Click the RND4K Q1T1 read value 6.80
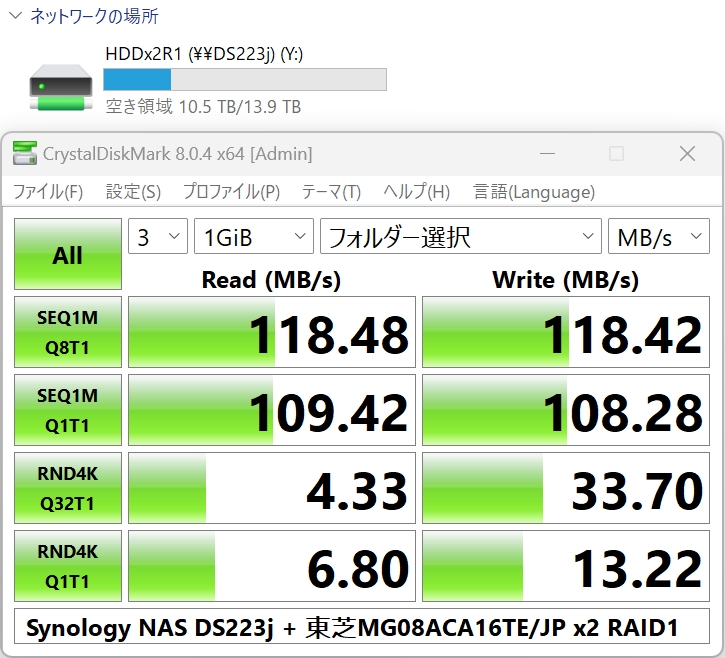Viewport: 725px width, 658px height. tap(272, 566)
